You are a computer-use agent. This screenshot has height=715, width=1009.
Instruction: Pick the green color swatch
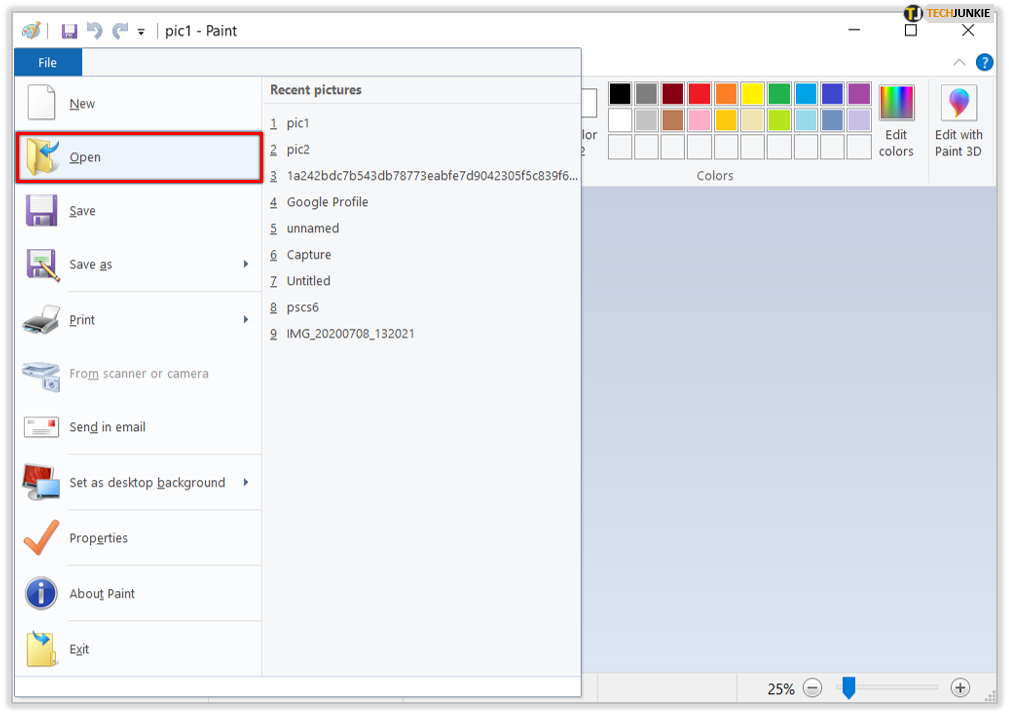tap(779, 94)
